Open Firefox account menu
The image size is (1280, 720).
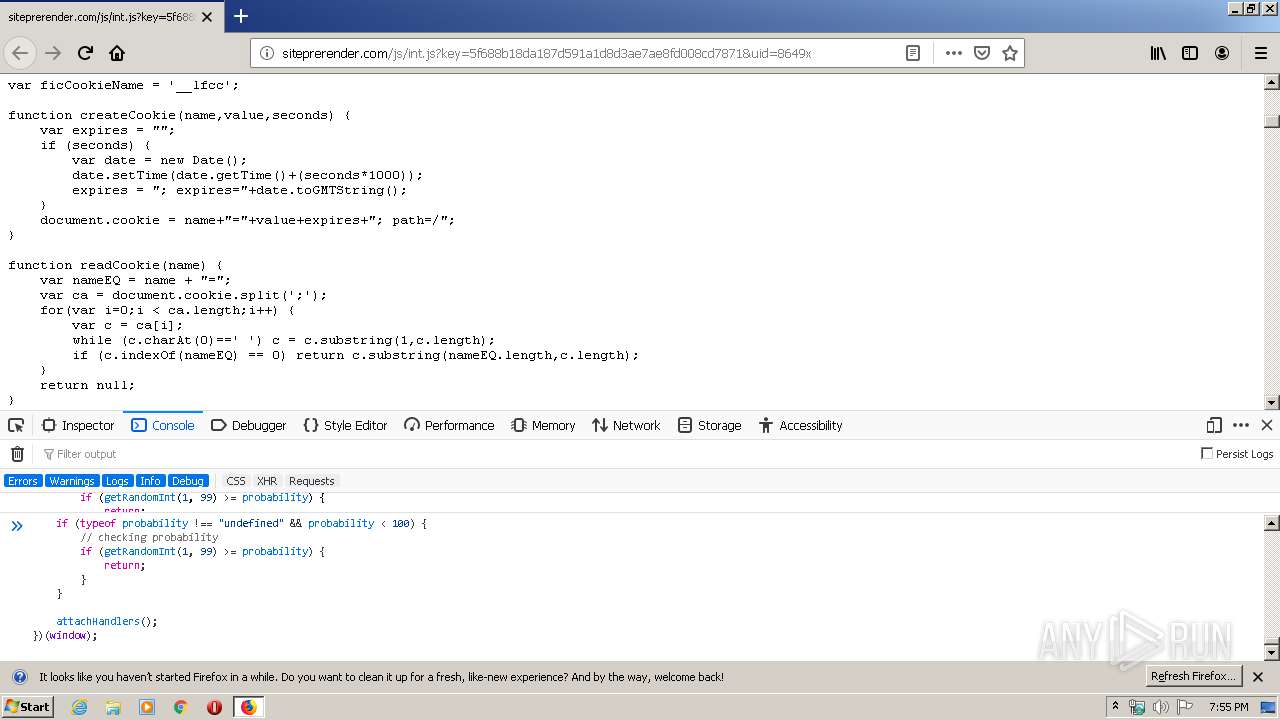tap(1222, 53)
